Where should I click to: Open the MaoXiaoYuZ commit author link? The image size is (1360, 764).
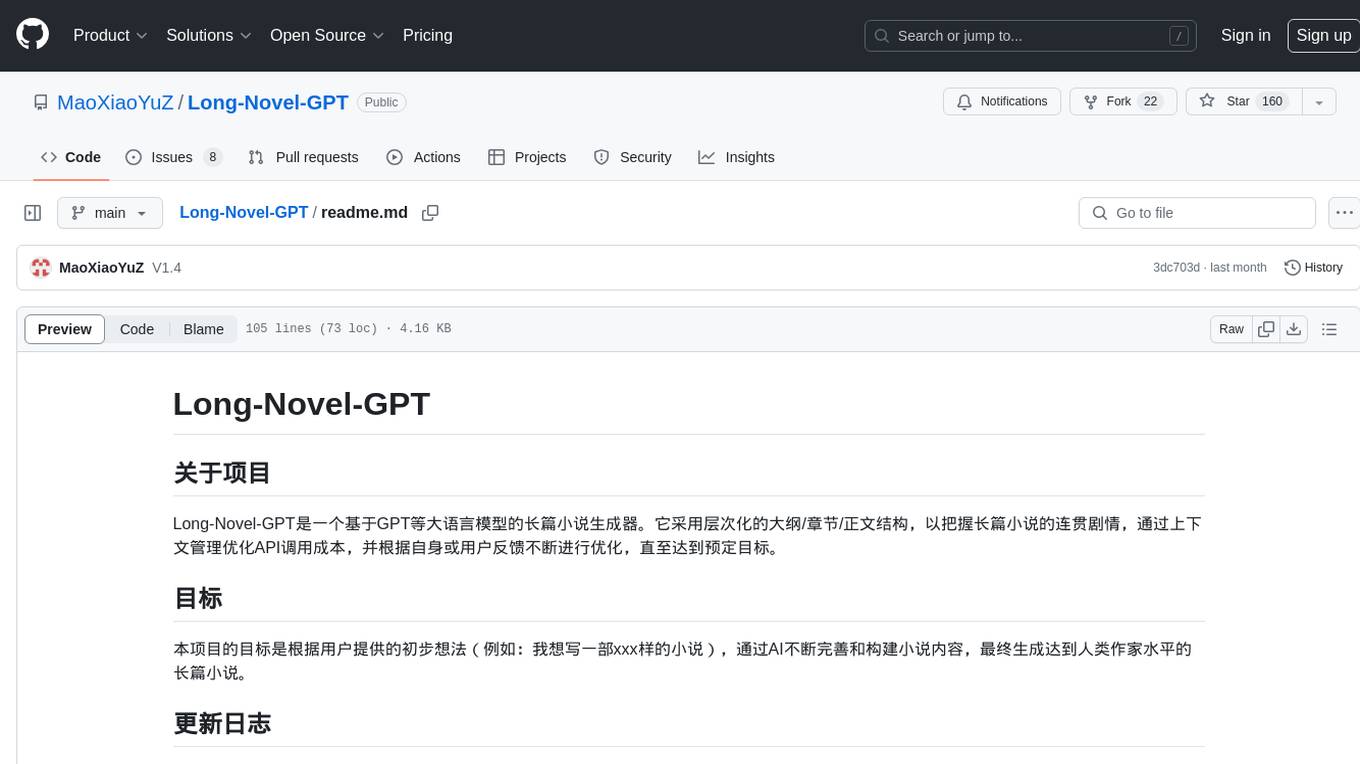click(x=101, y=268)
